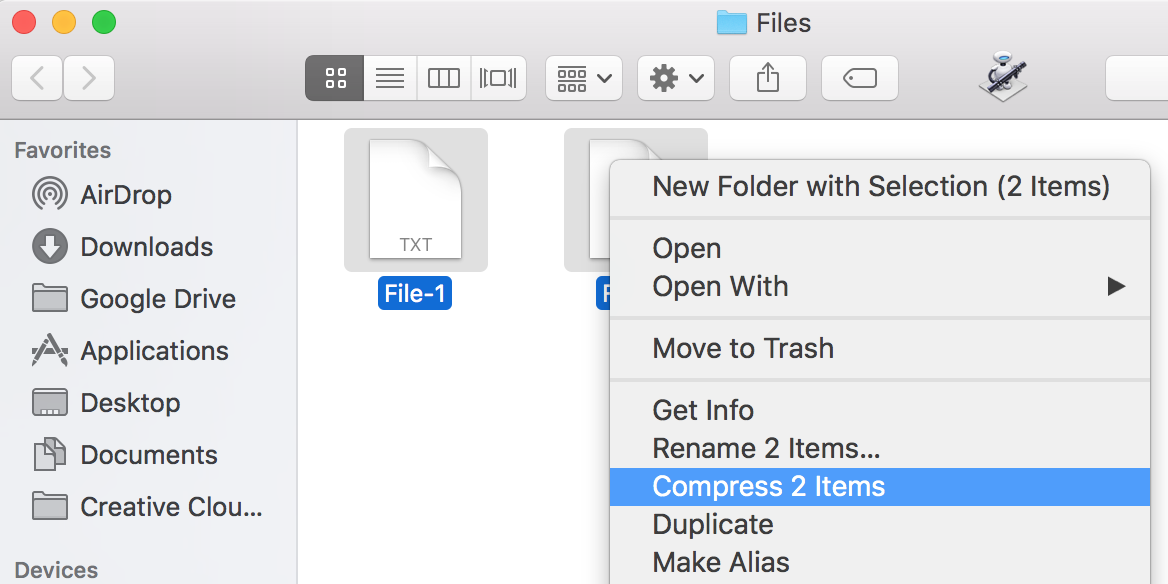Open Downloads folder in sidebar
1168x584 pixels.
pyautogui.click(x=146, y=247)
